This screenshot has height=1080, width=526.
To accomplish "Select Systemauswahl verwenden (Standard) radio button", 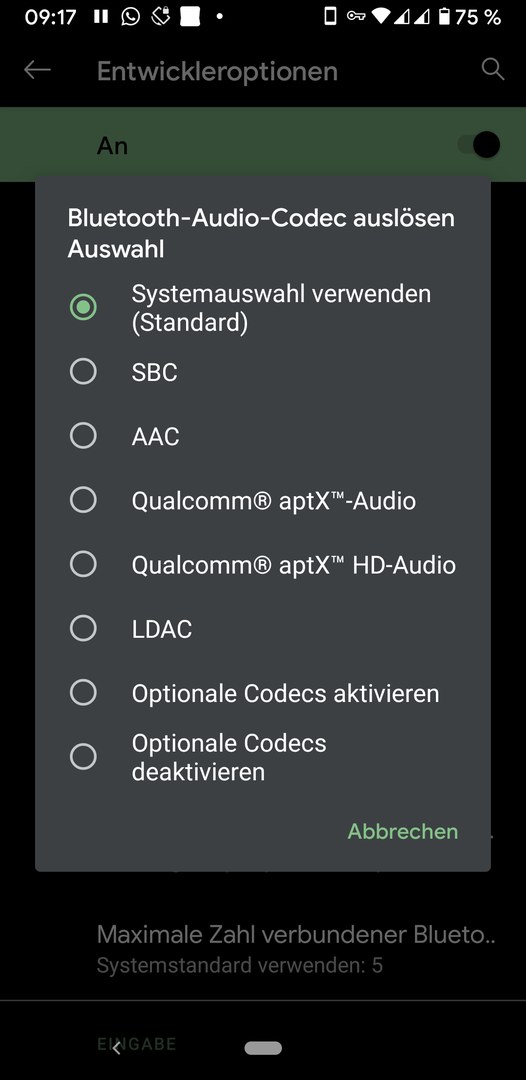I will pos(262,307).
